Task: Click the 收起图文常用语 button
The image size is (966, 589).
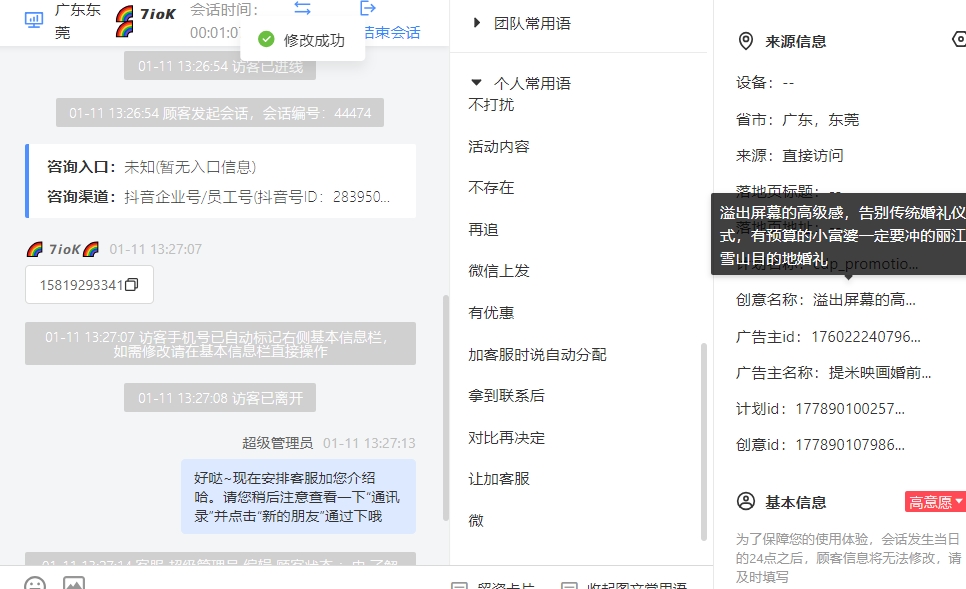Action: click(624, 585)
